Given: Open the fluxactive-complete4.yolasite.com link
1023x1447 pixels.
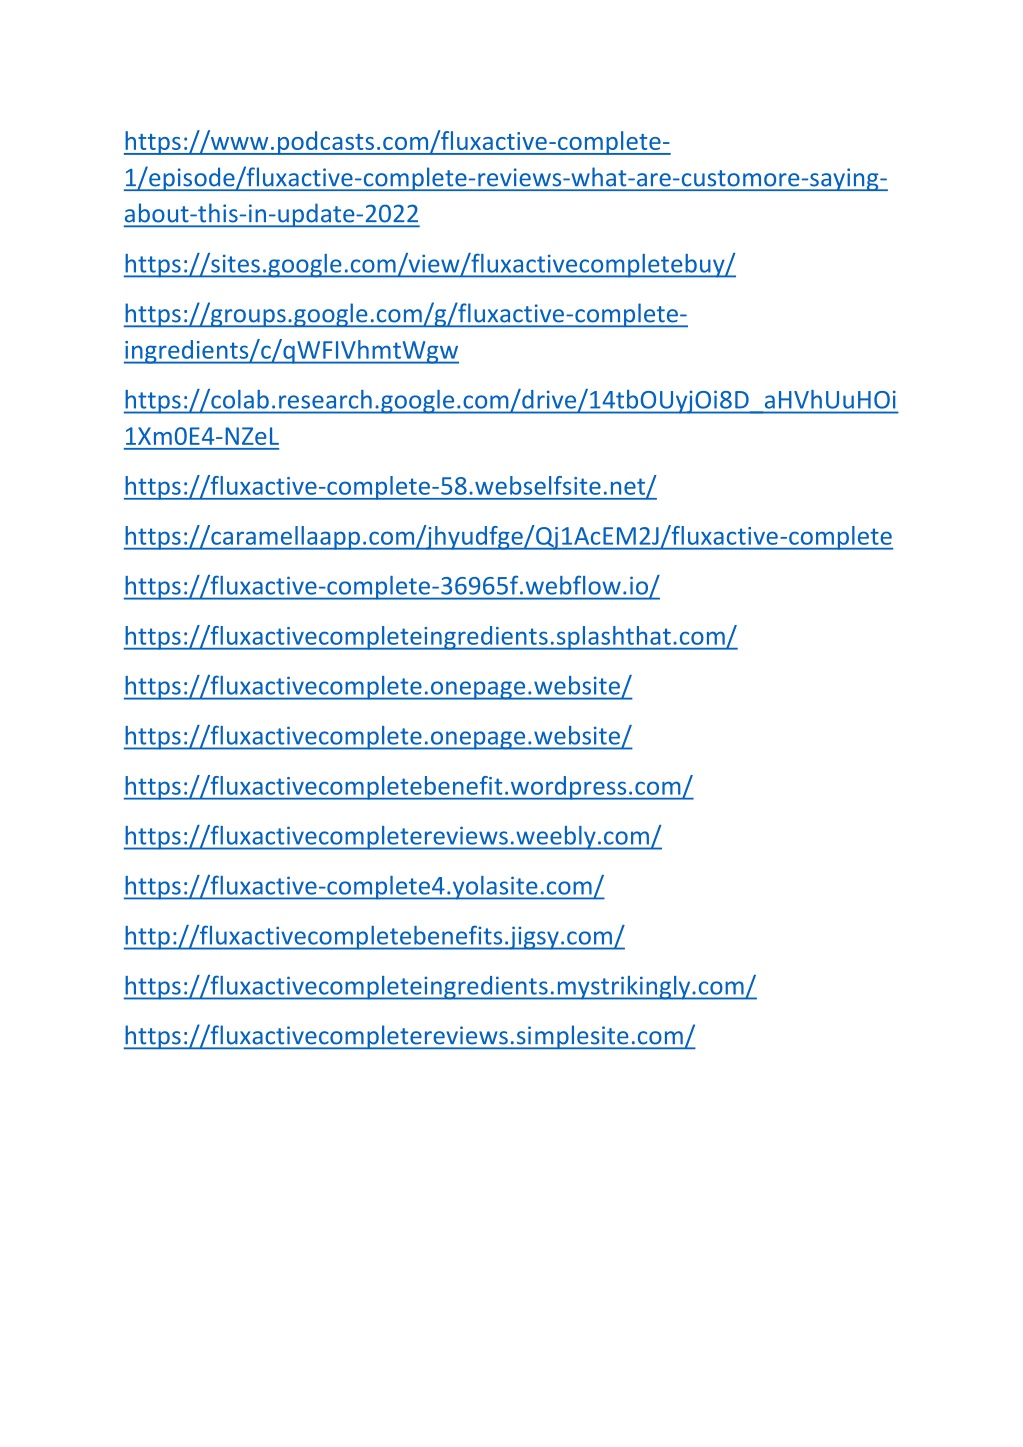Looking at the screenshot, I should click(364, 886).
